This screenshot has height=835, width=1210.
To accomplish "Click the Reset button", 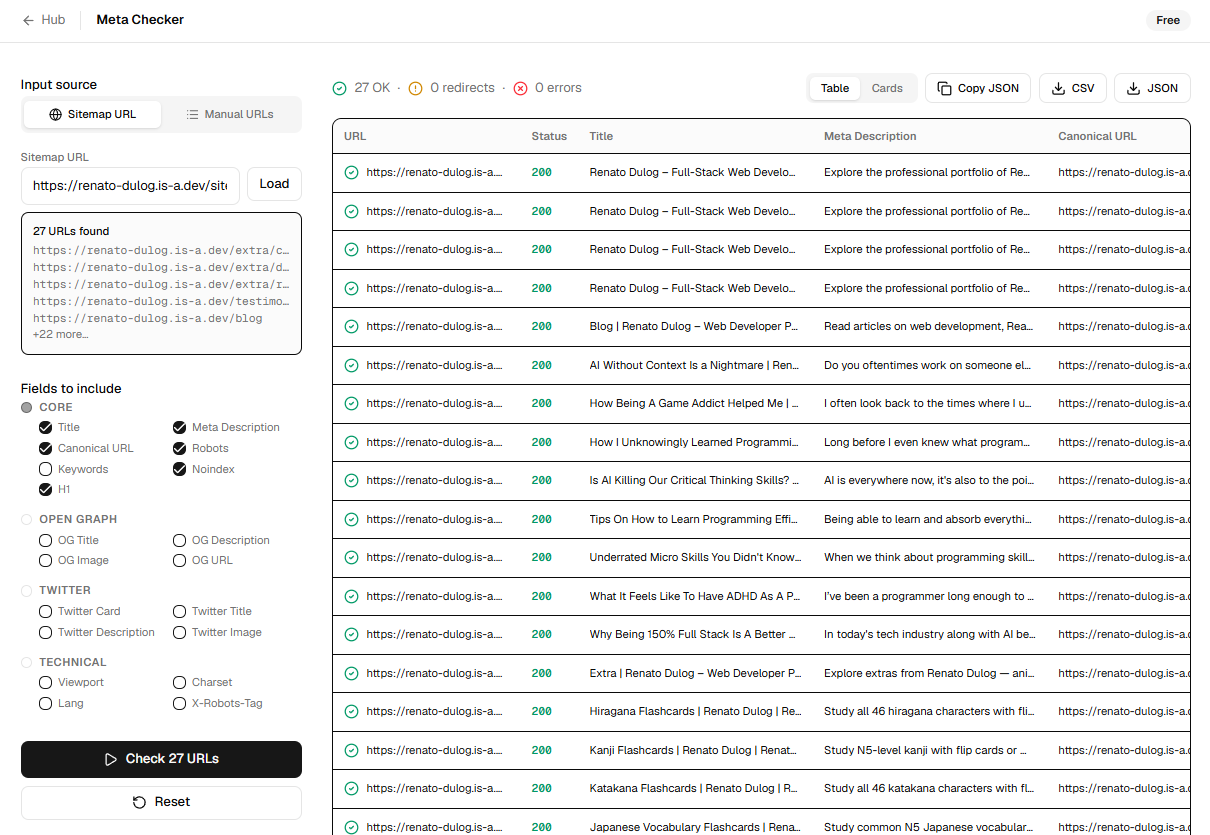I will pos(161,802).
